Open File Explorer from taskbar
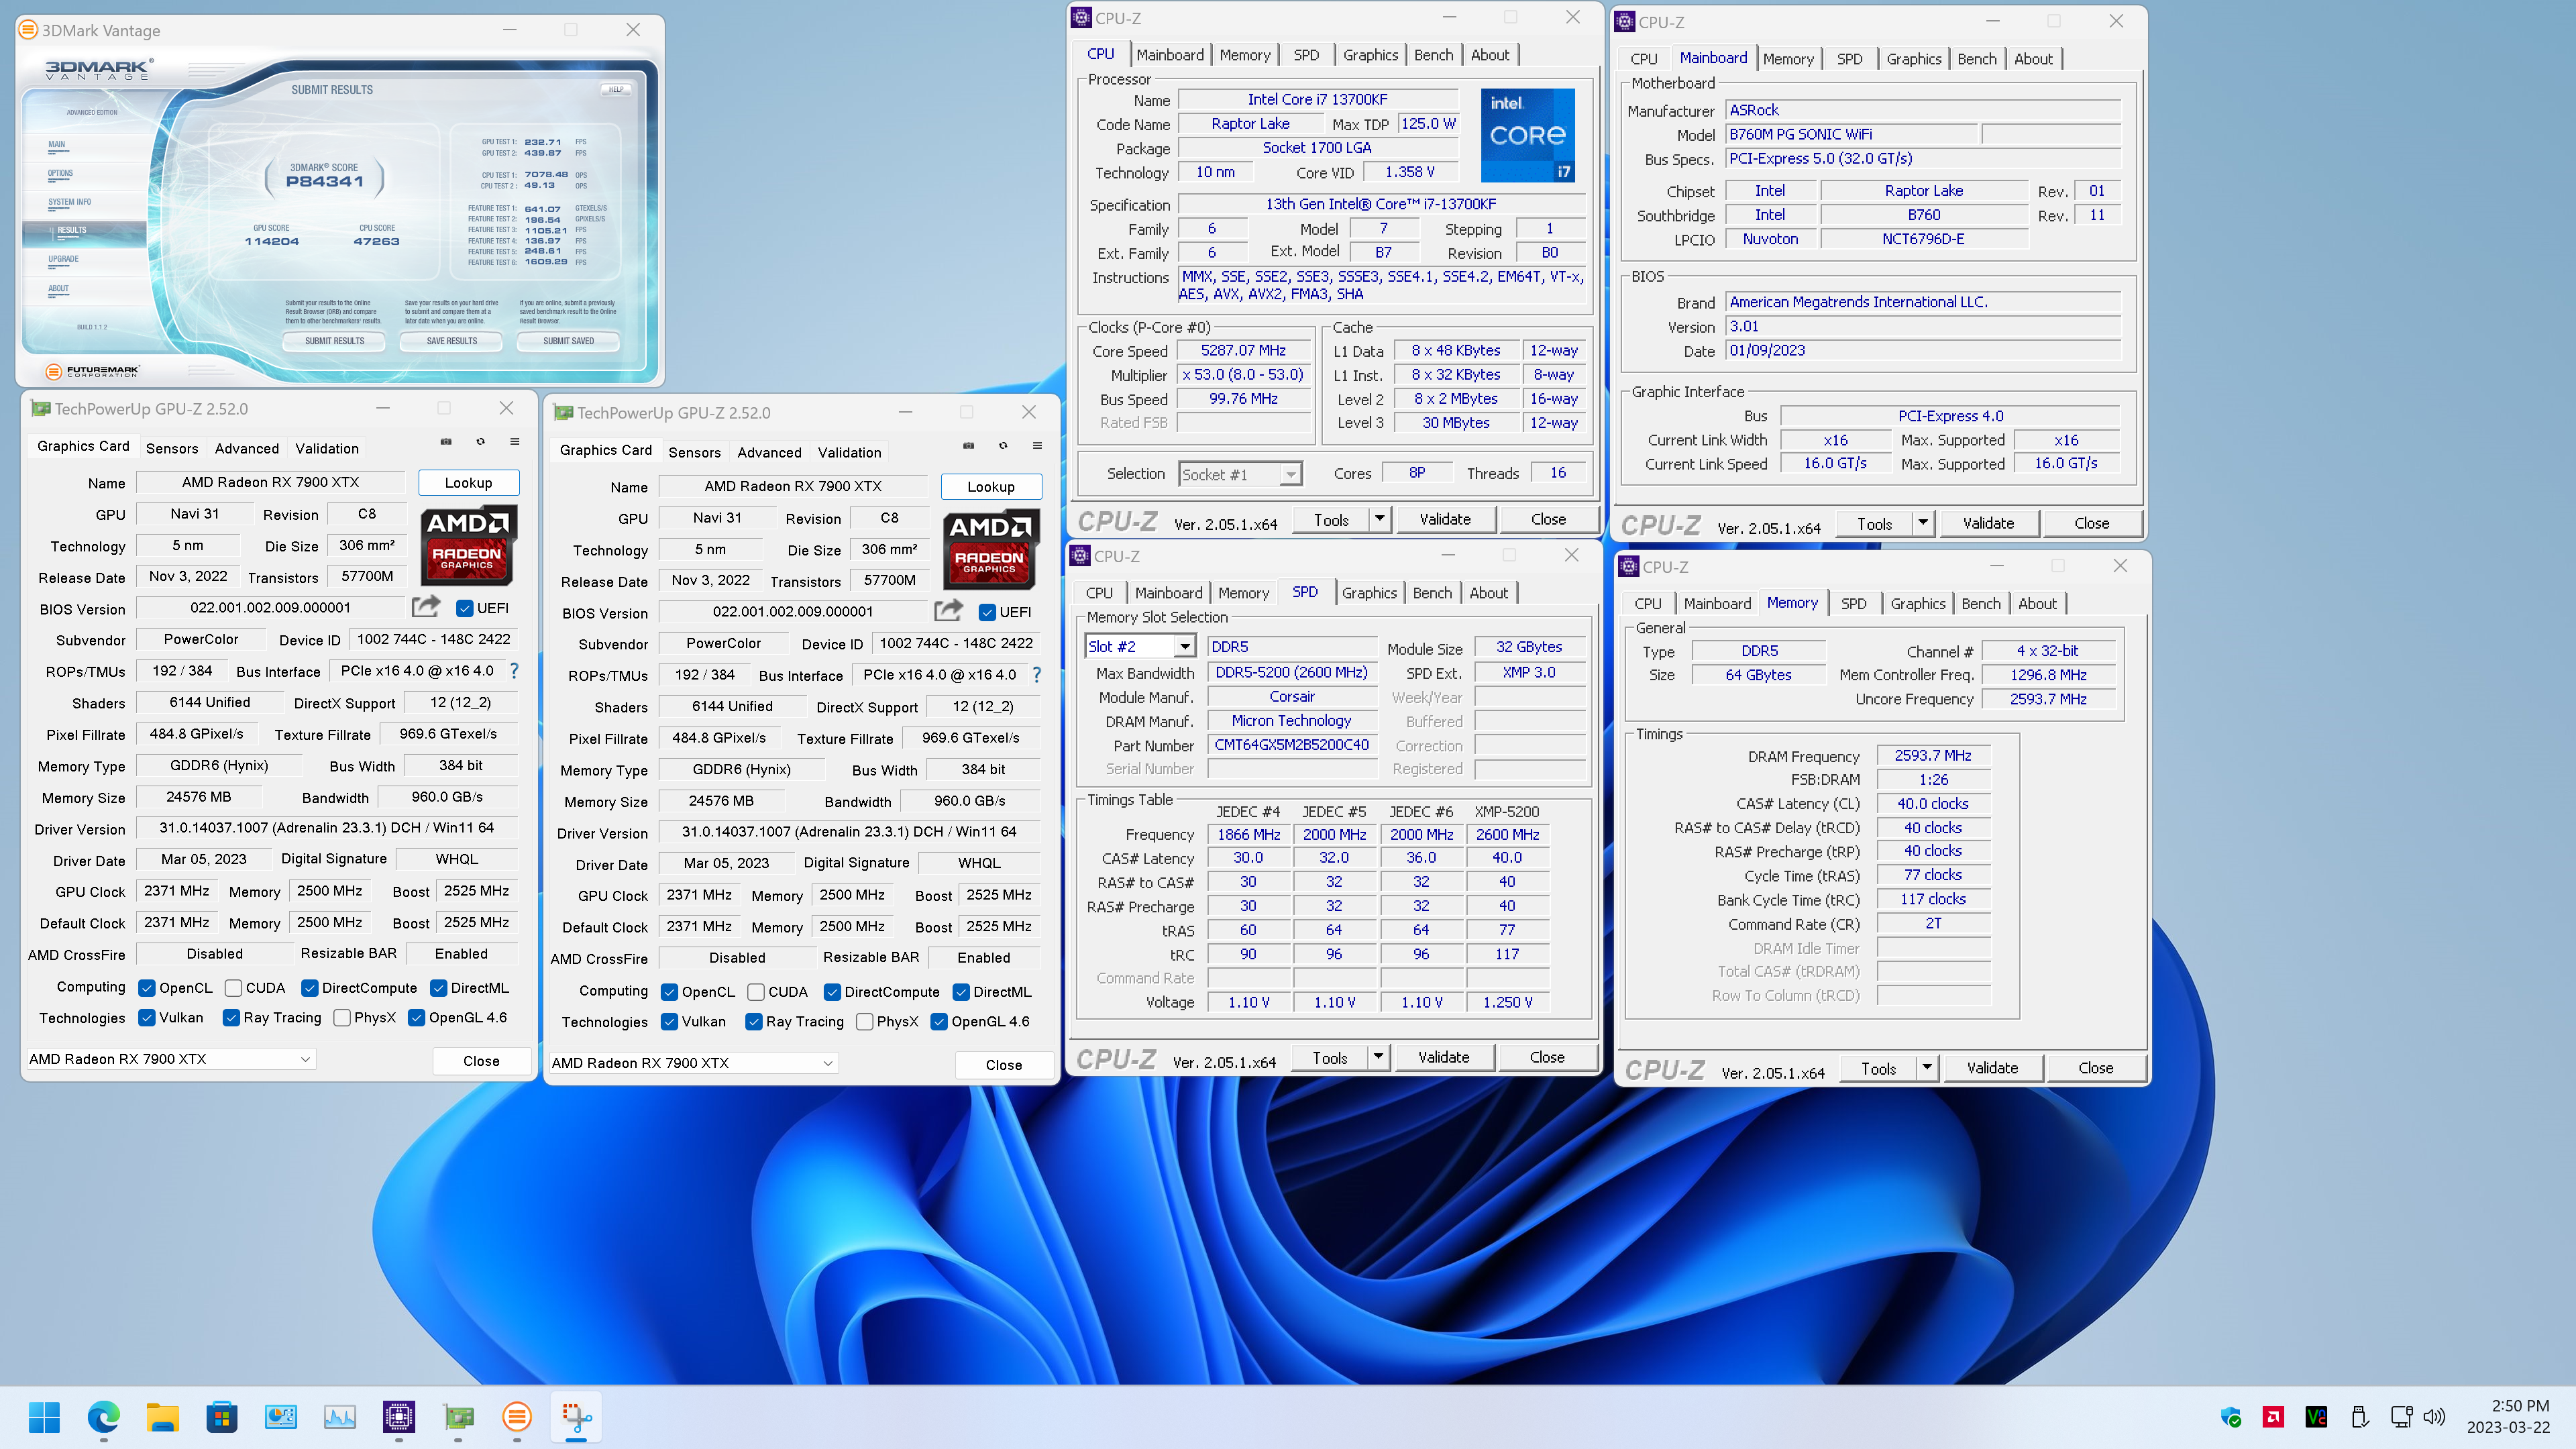2576x1449 pixels. pyautogui.click(x=162, y=1416)
